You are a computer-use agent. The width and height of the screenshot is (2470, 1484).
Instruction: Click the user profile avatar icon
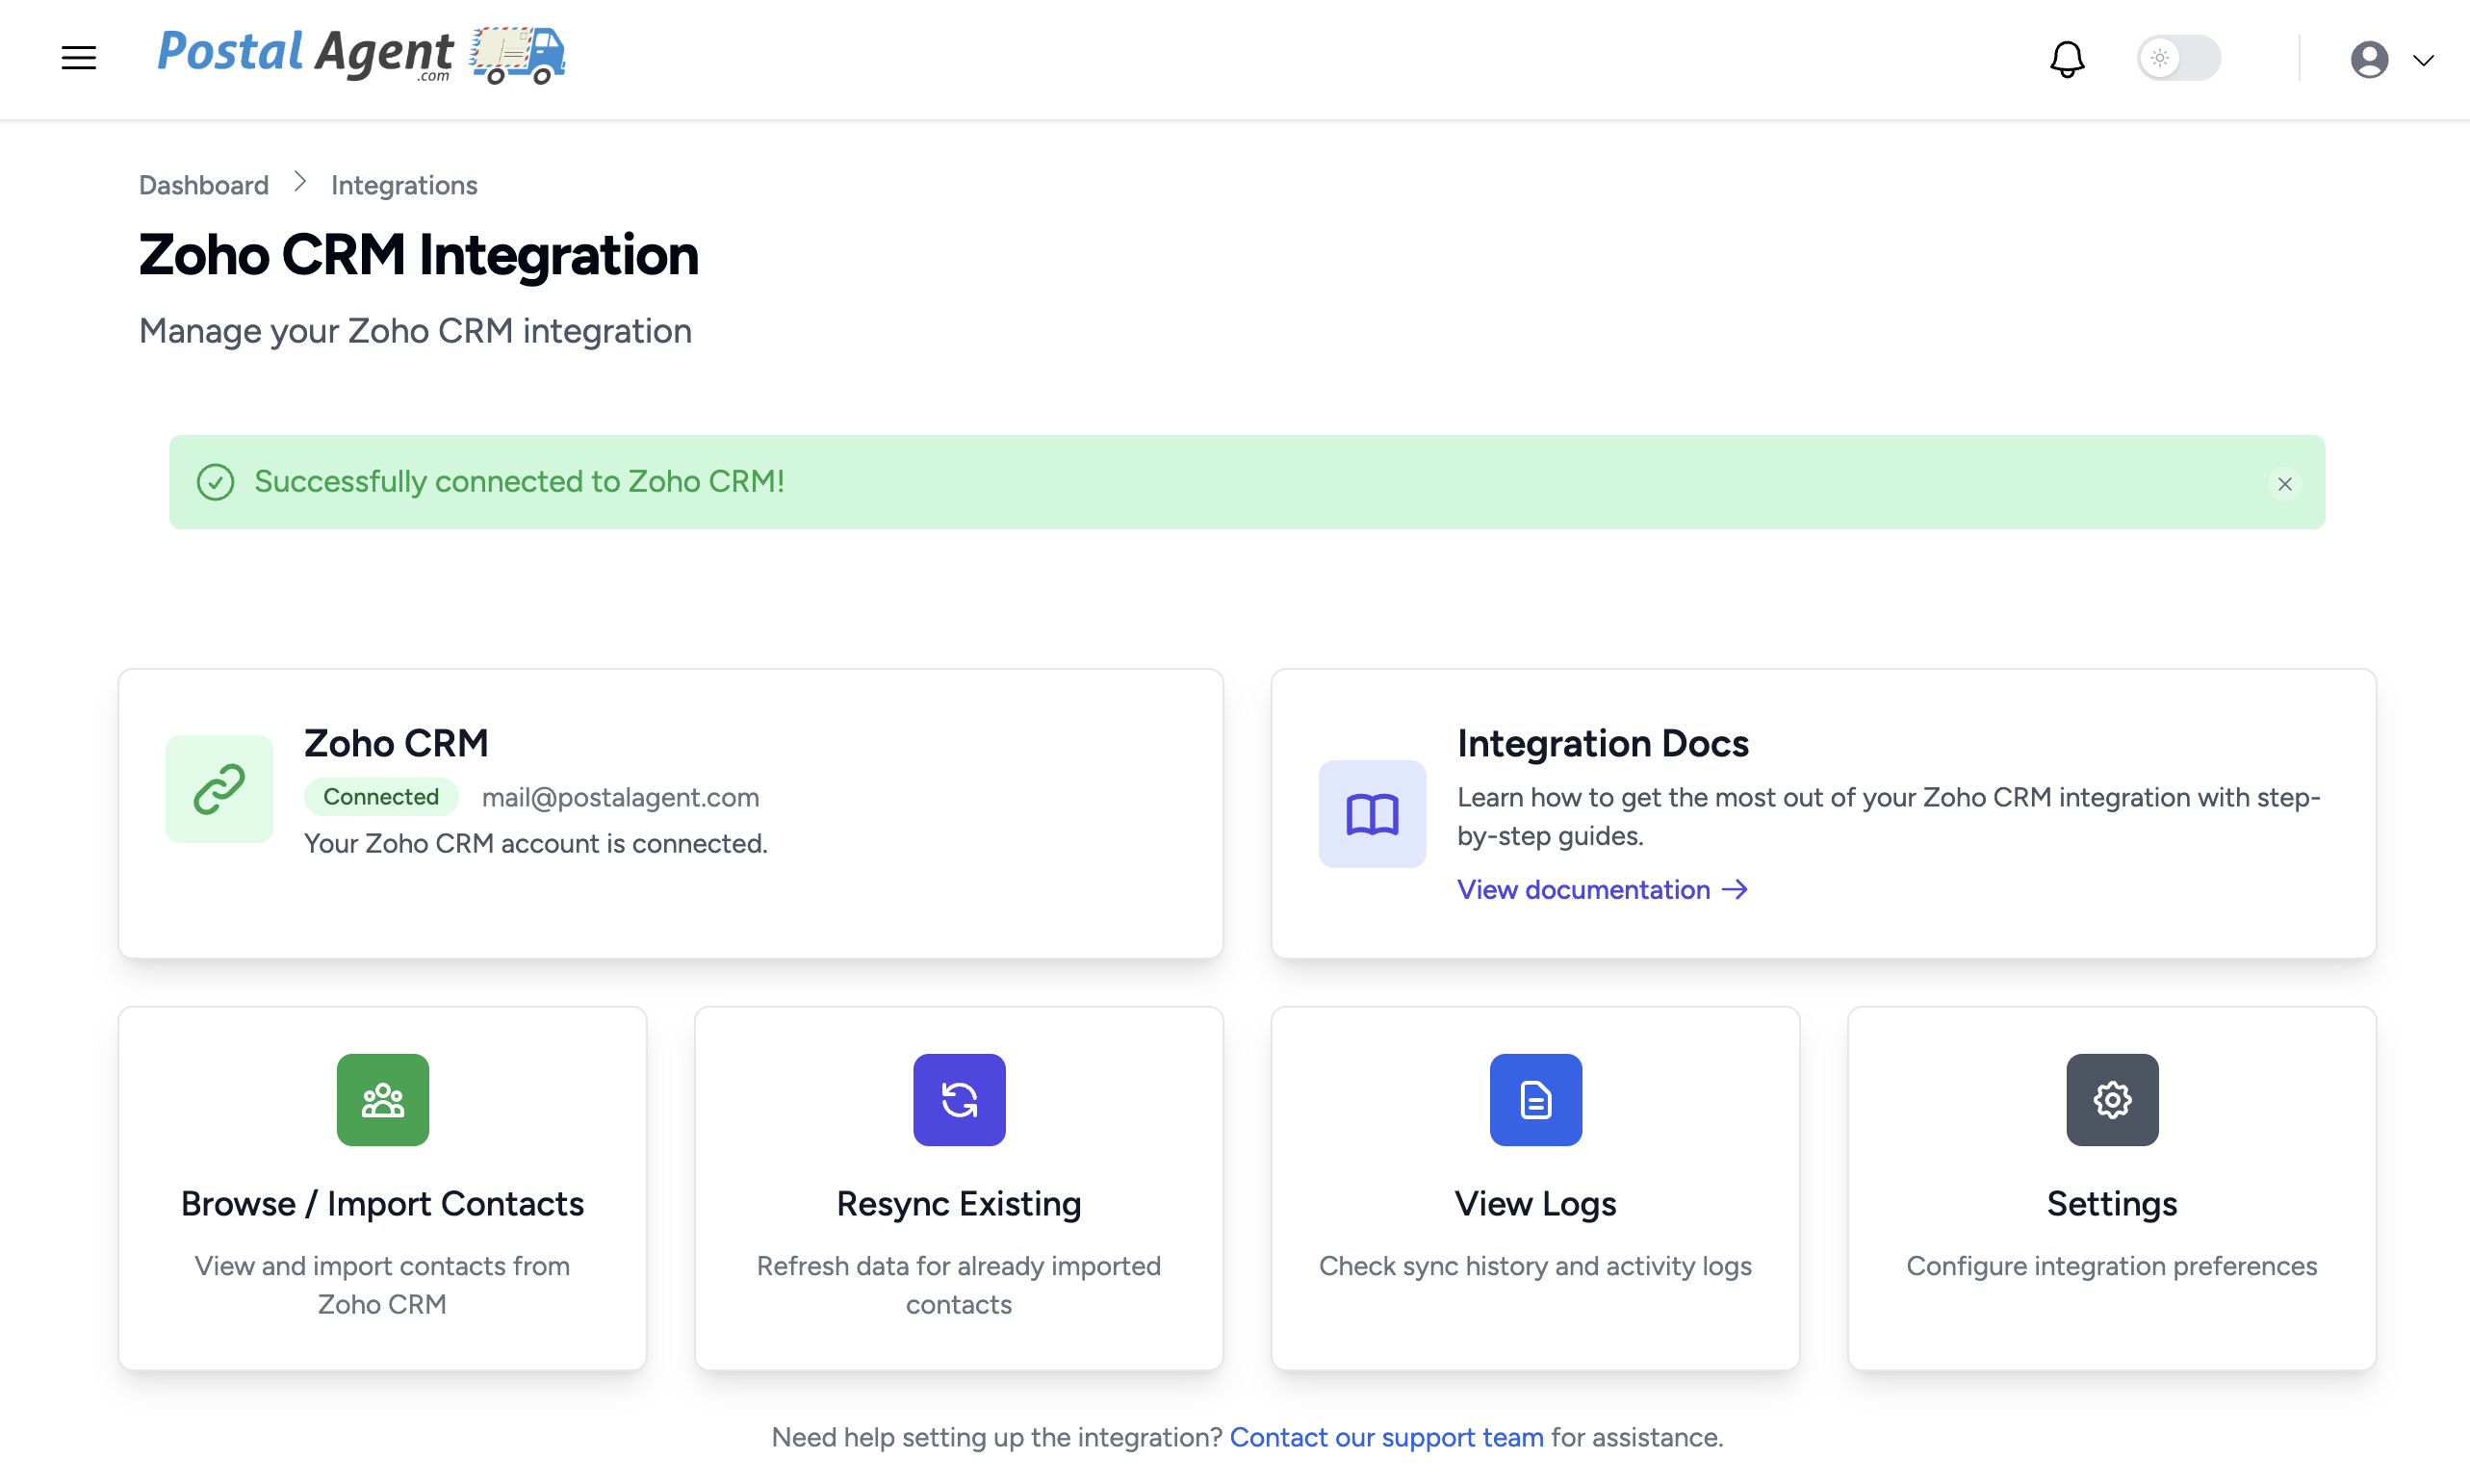(x=2369, y=59)
